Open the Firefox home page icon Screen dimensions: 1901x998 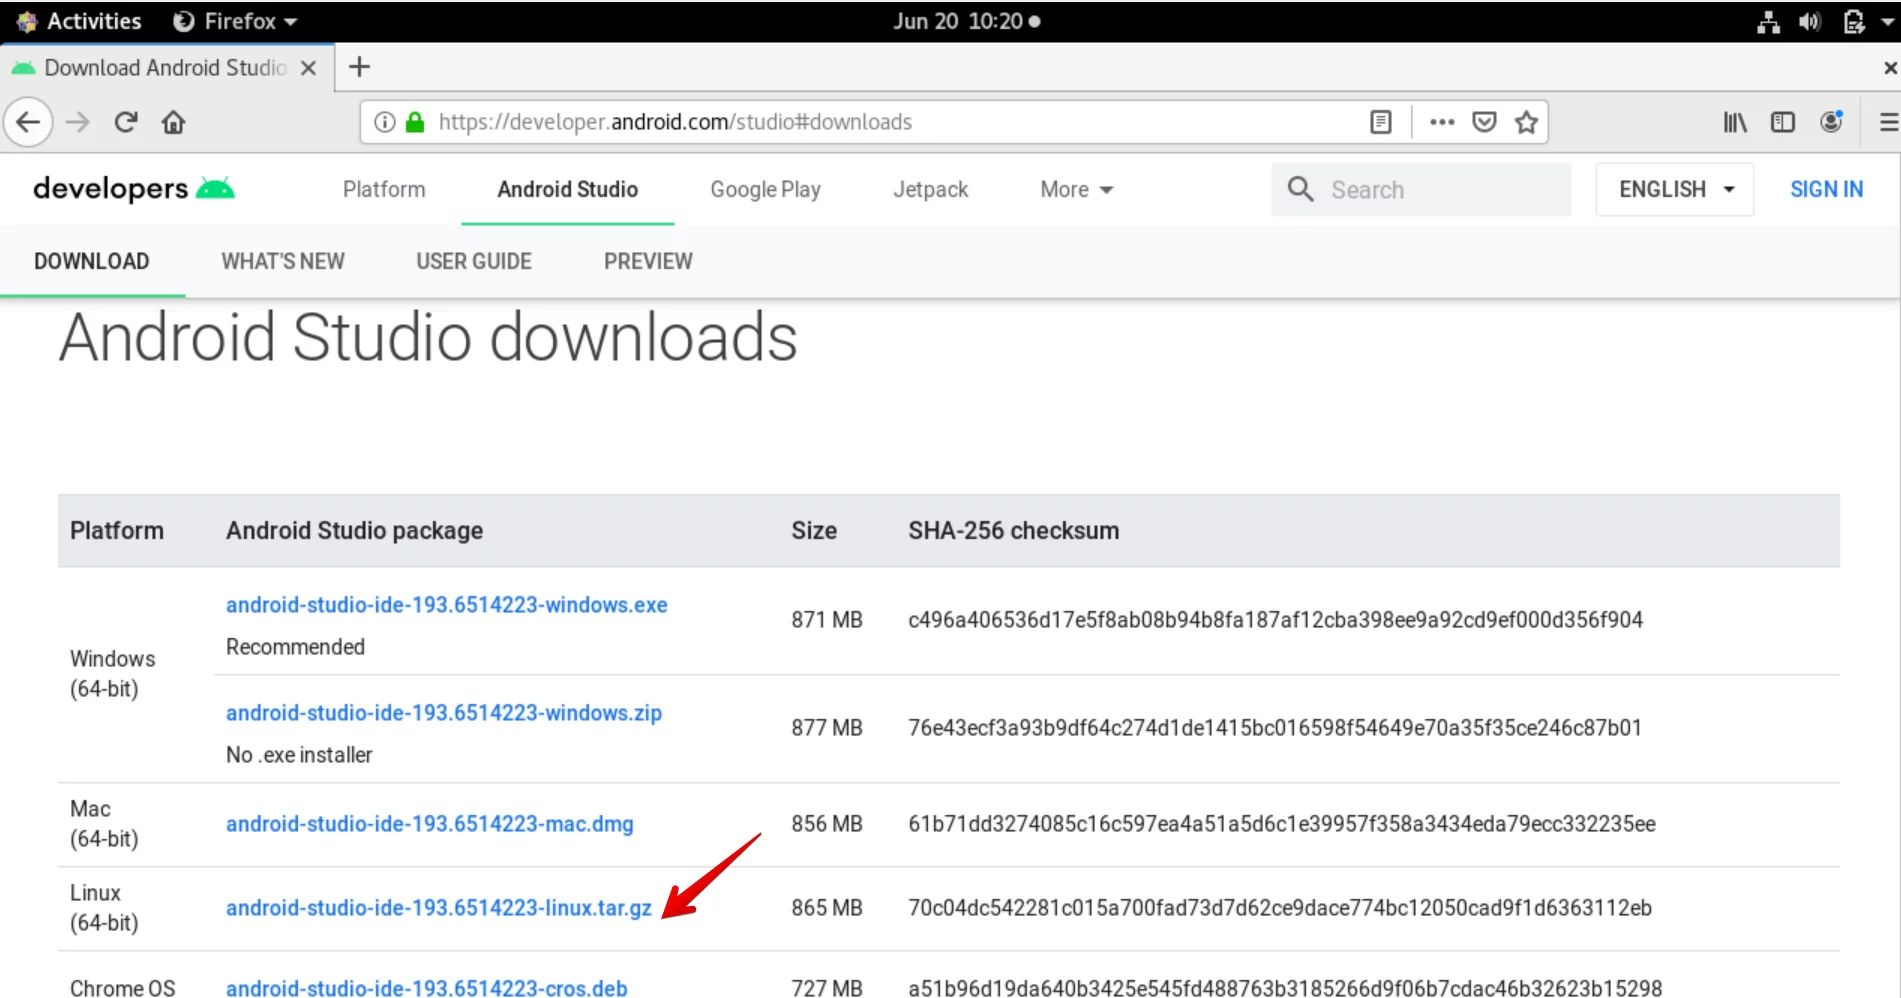pyautogui.click(x=174, y=122)
